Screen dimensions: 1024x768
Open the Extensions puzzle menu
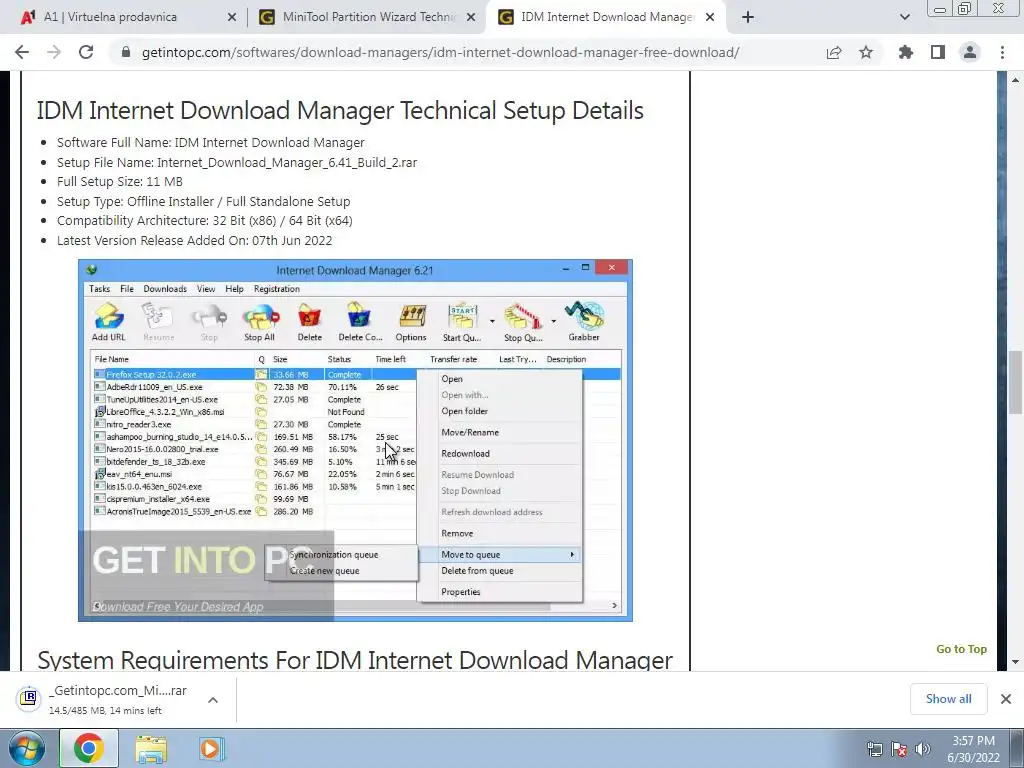(x=906, y=52)
